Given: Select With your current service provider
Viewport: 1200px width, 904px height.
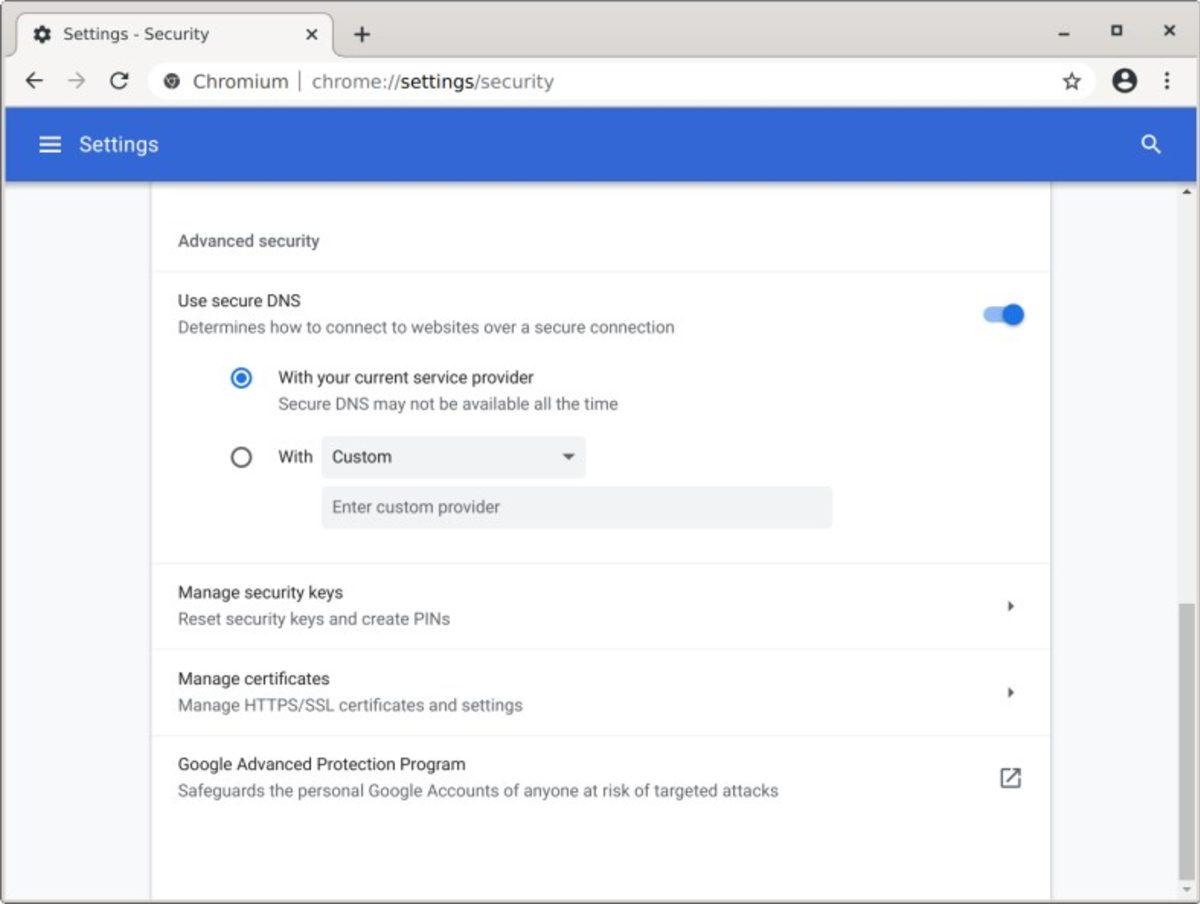Looking at the screenshot, I should pos(240,378).
